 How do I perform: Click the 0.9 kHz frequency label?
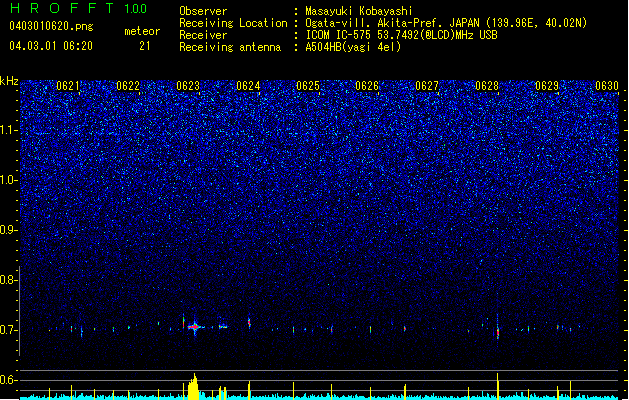[8, 230]
